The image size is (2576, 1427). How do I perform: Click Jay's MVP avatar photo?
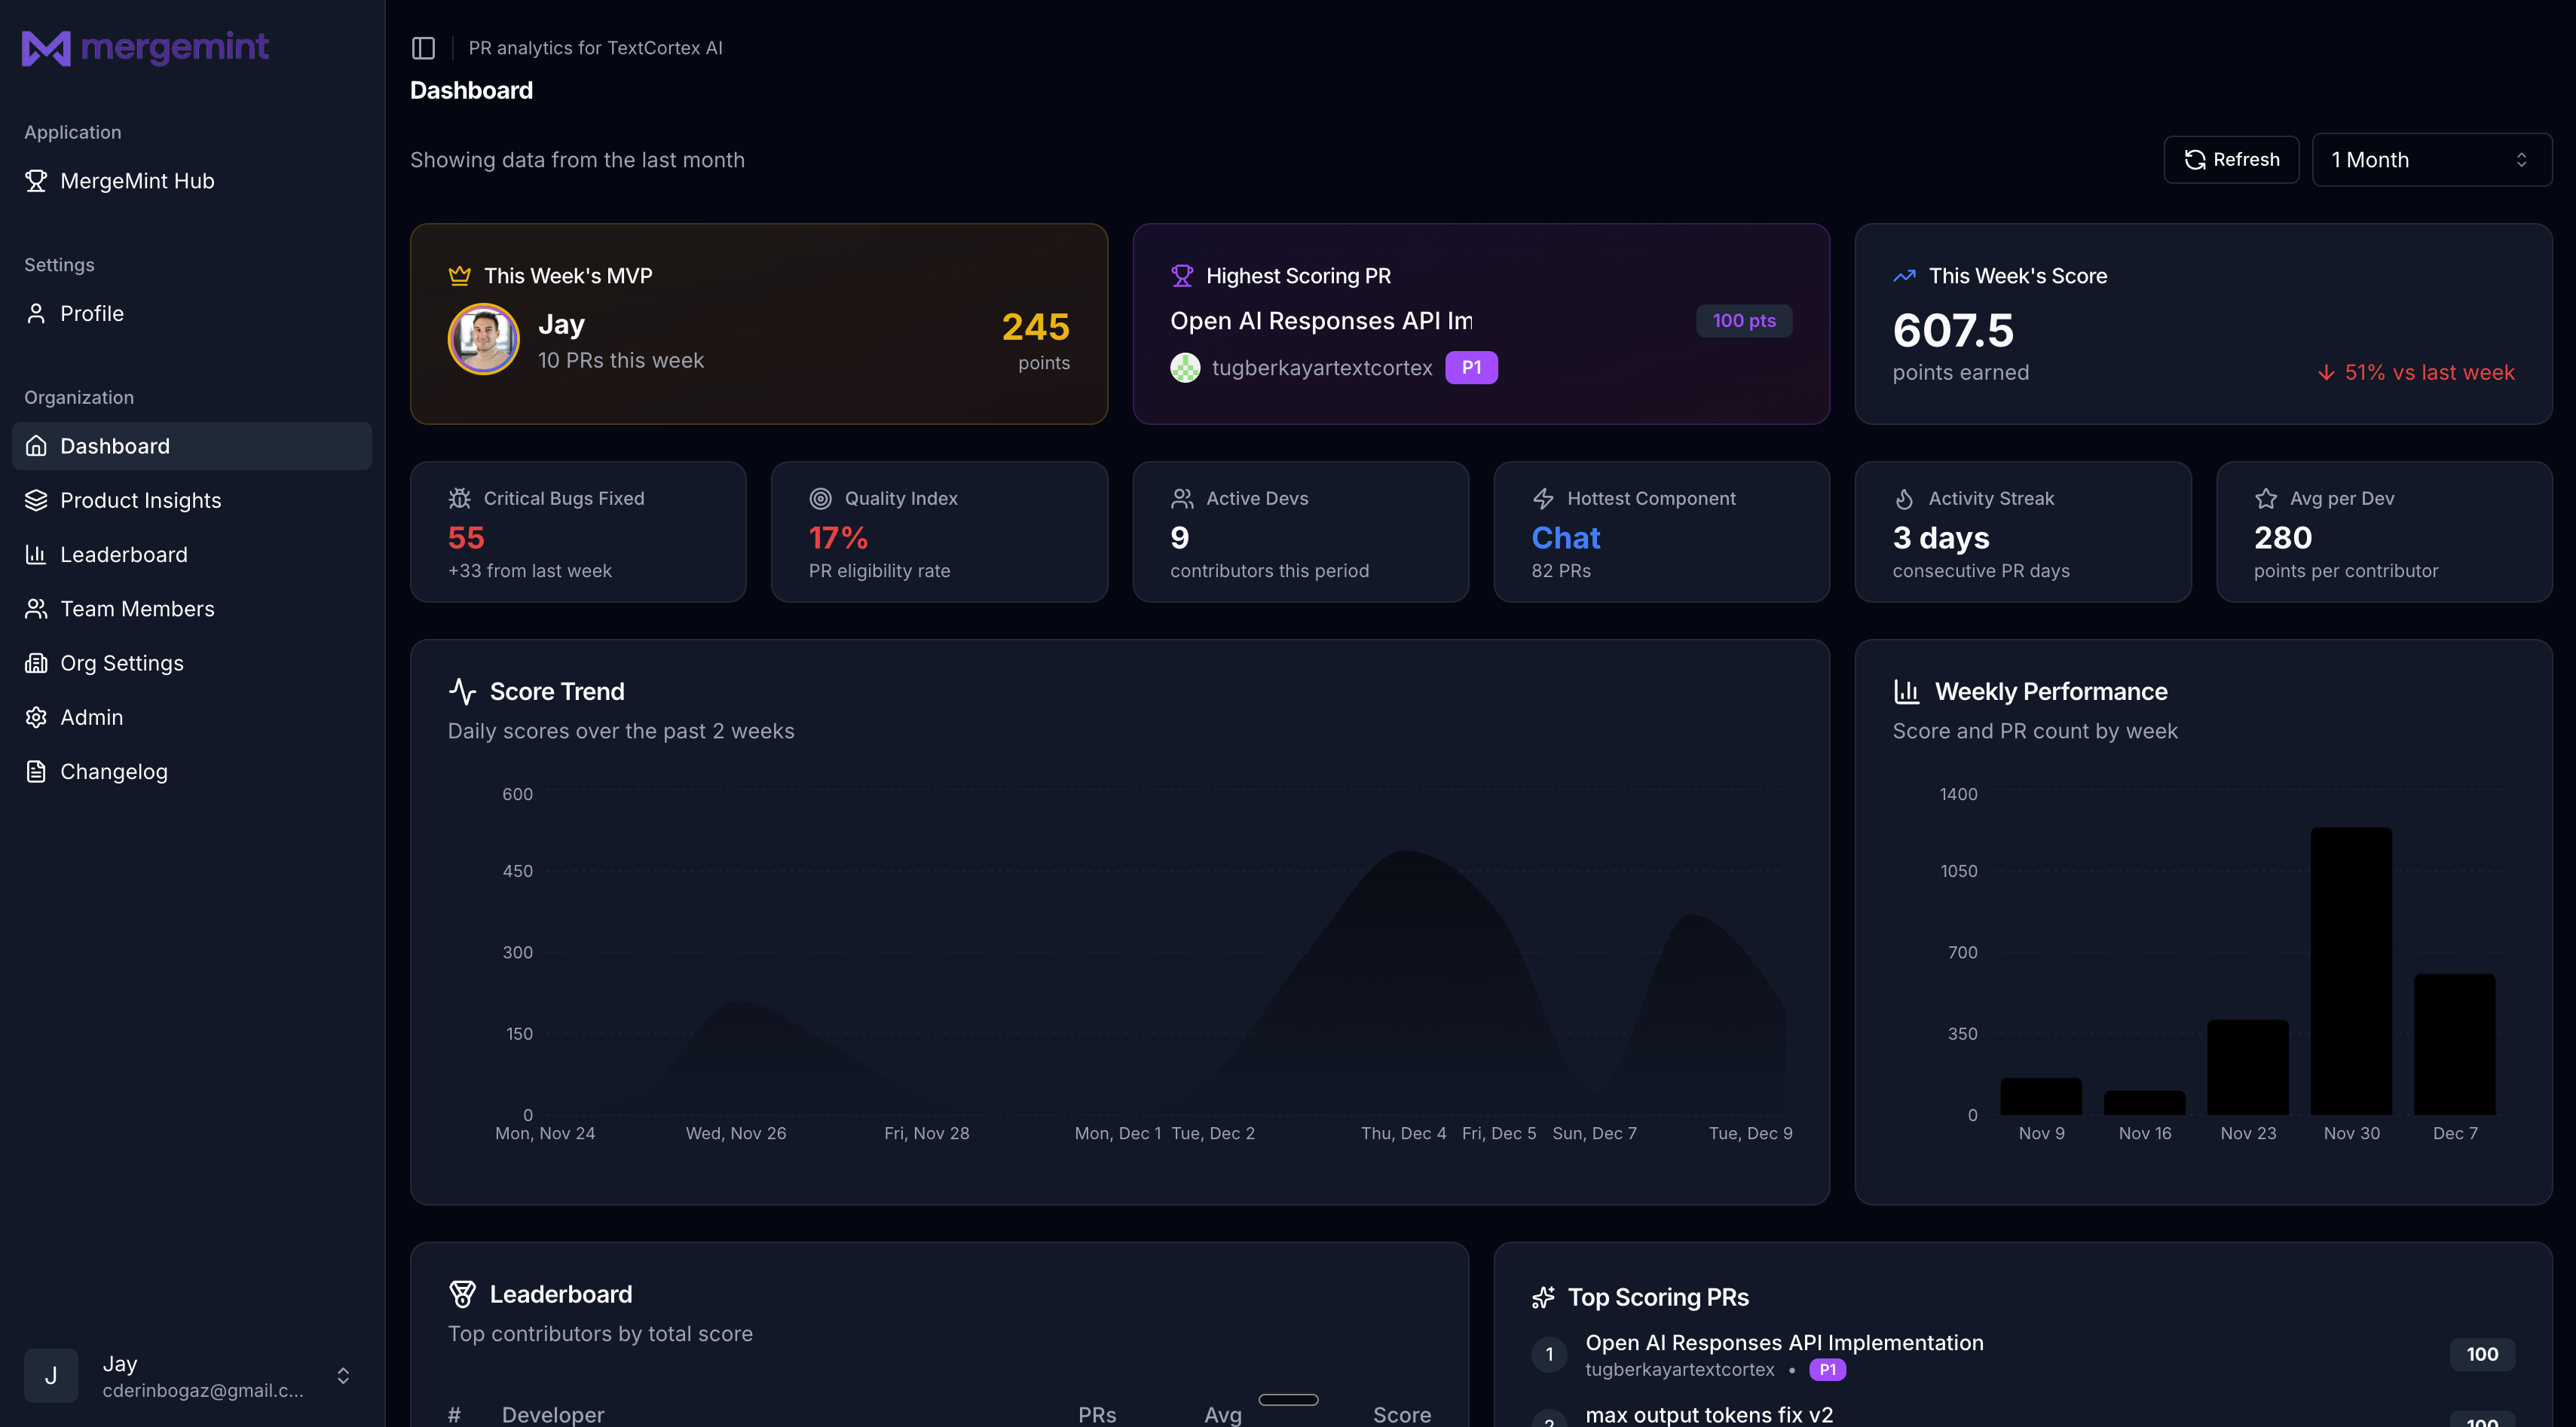click(484, 339)
